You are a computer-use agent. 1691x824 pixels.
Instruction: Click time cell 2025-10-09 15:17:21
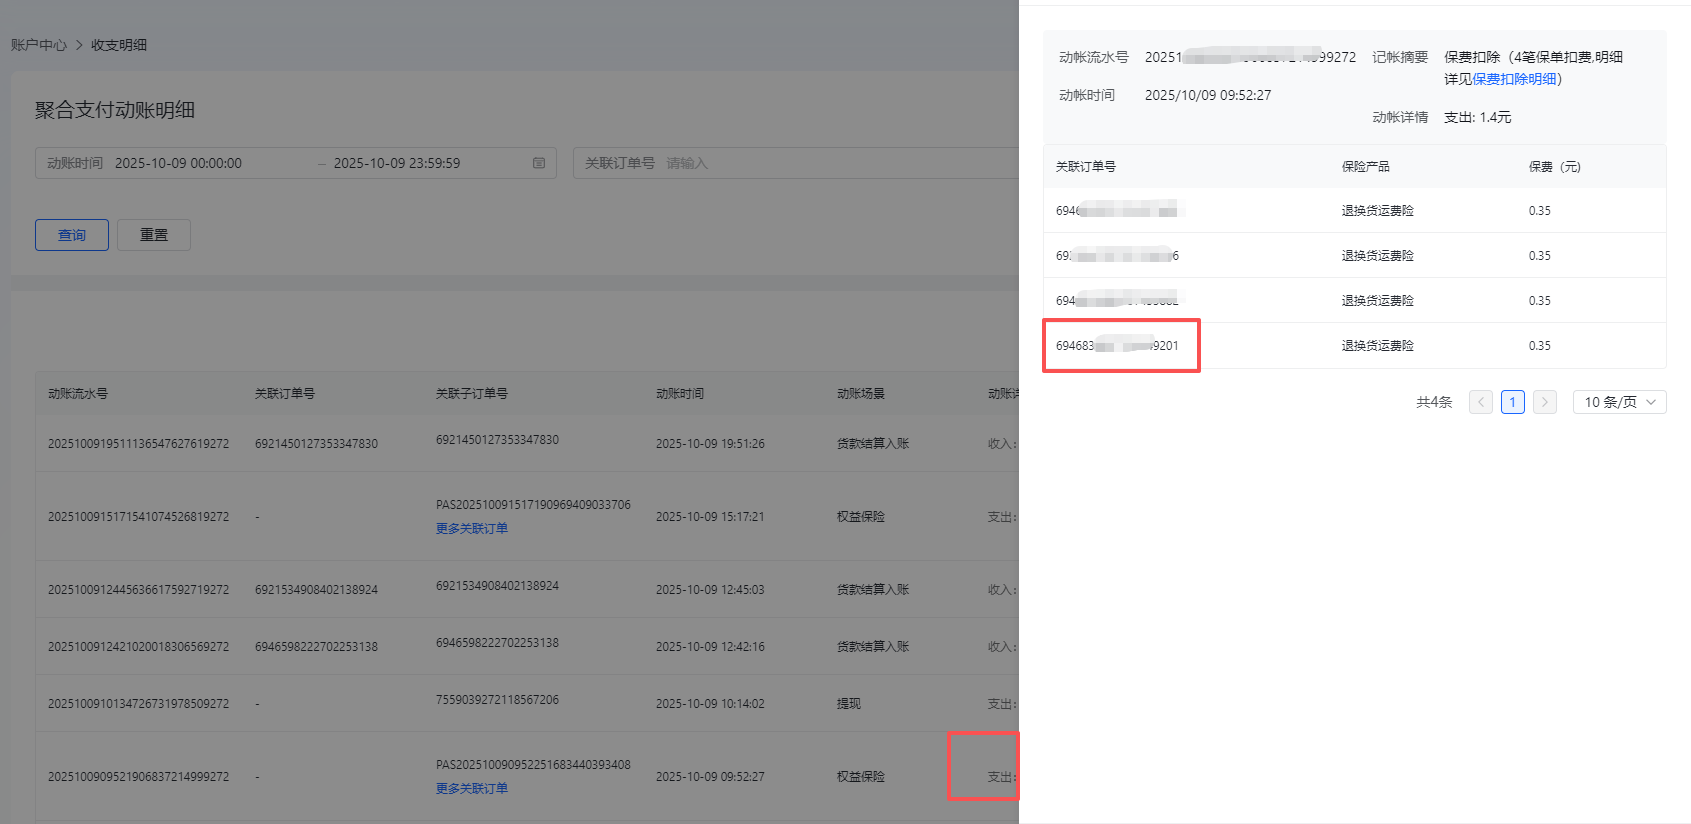pos(710,516)
